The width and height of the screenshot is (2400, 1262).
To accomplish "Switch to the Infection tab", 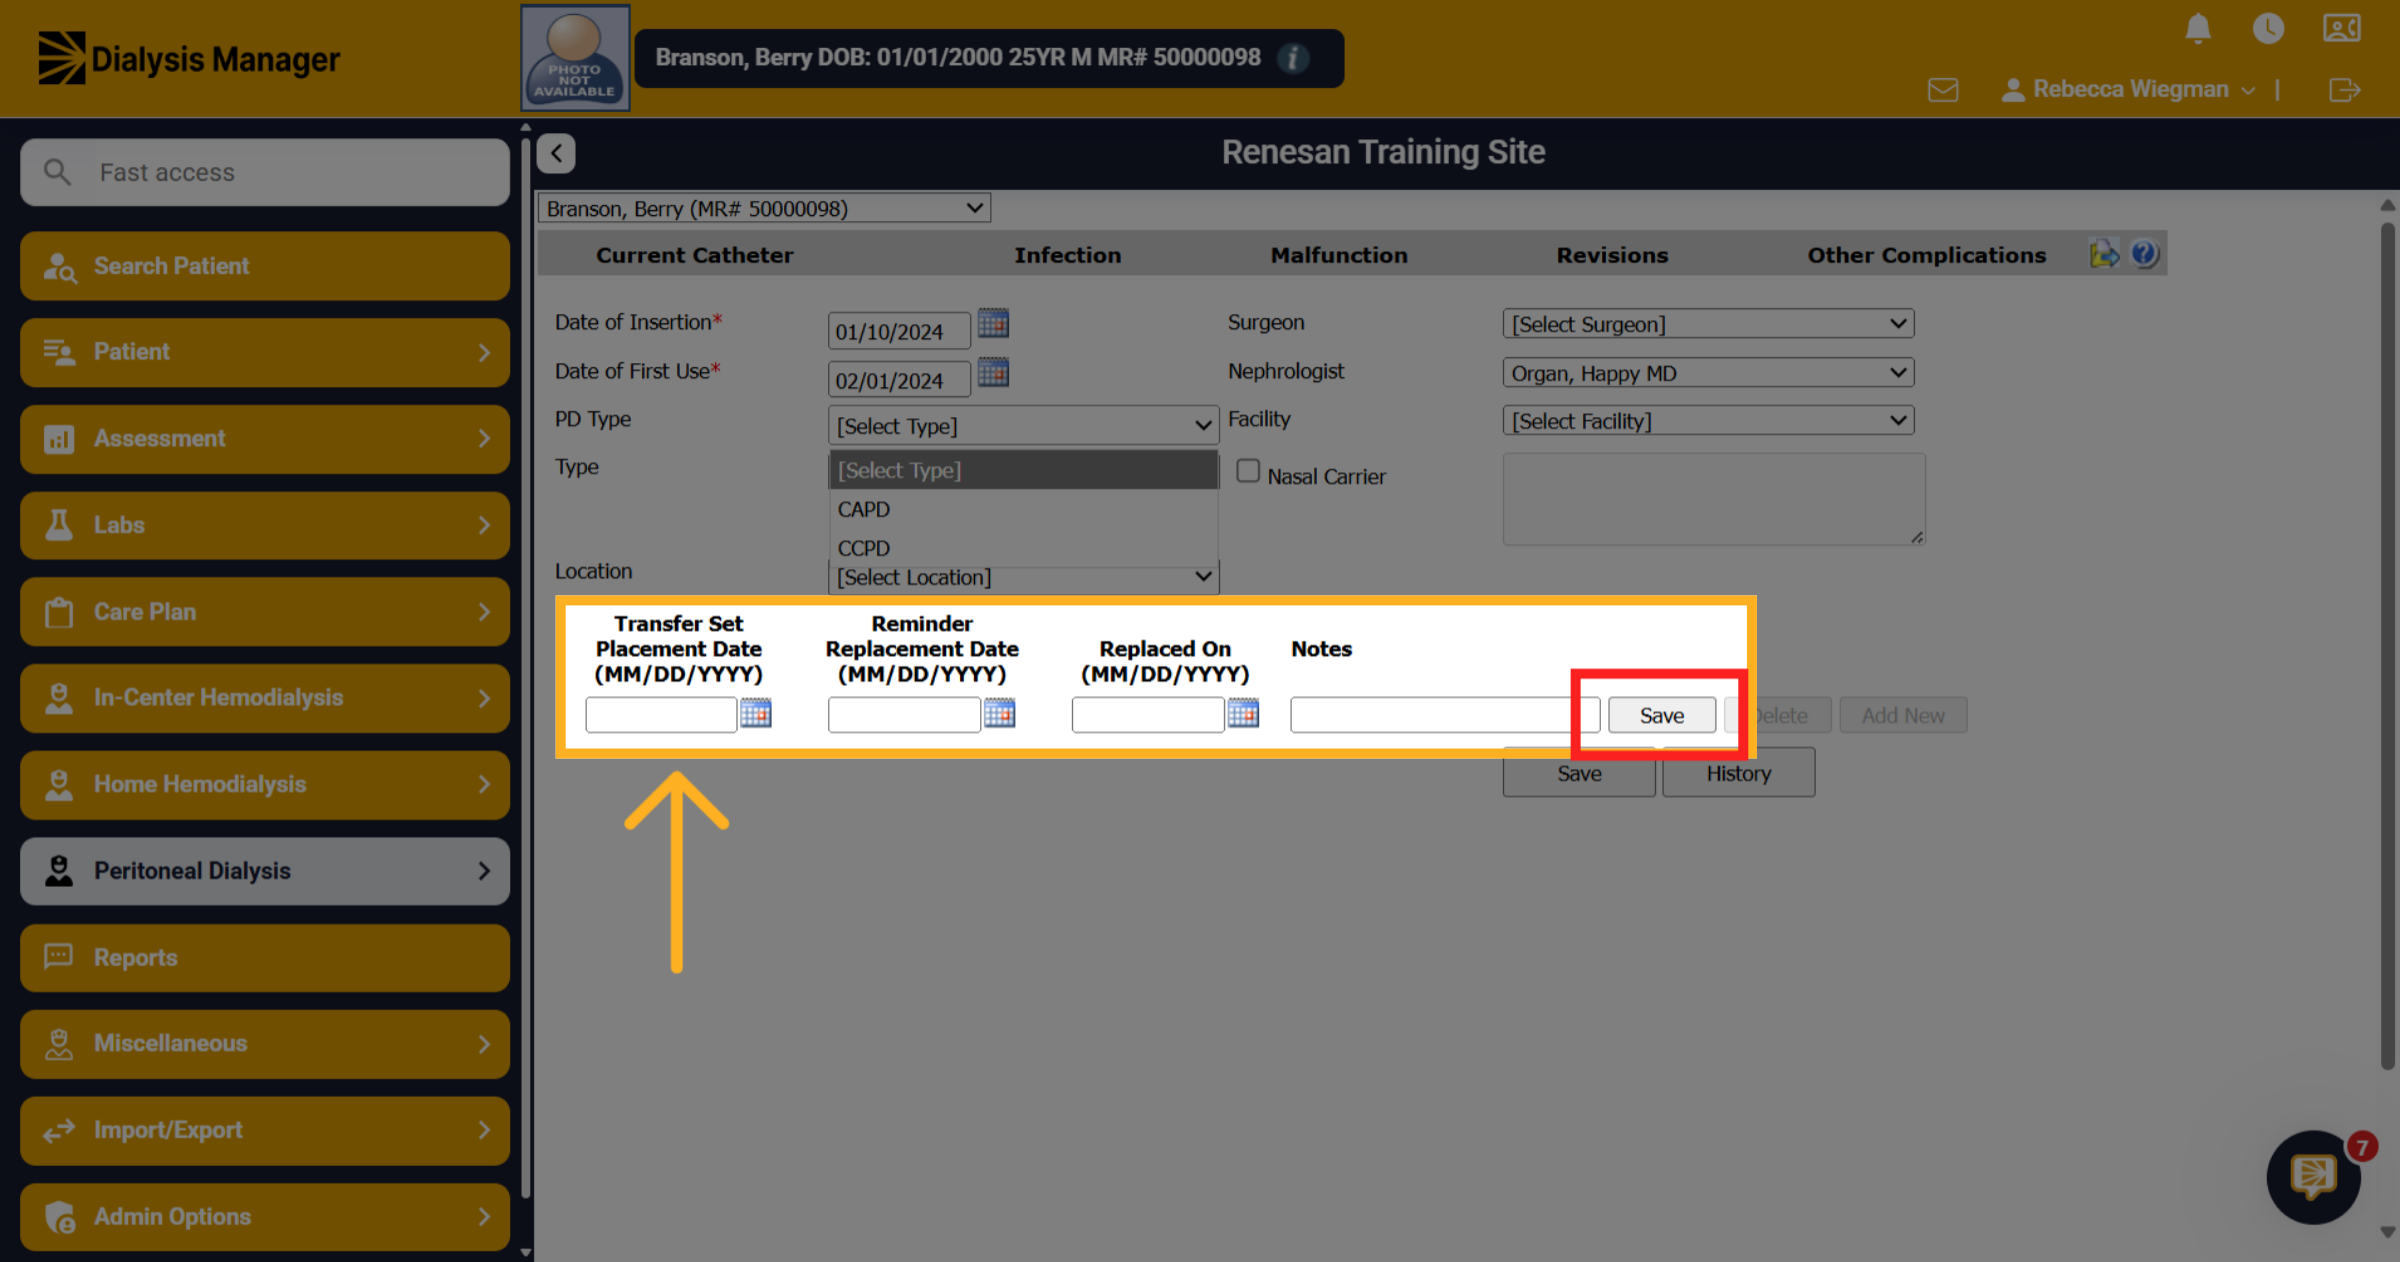I will 1067,255.
